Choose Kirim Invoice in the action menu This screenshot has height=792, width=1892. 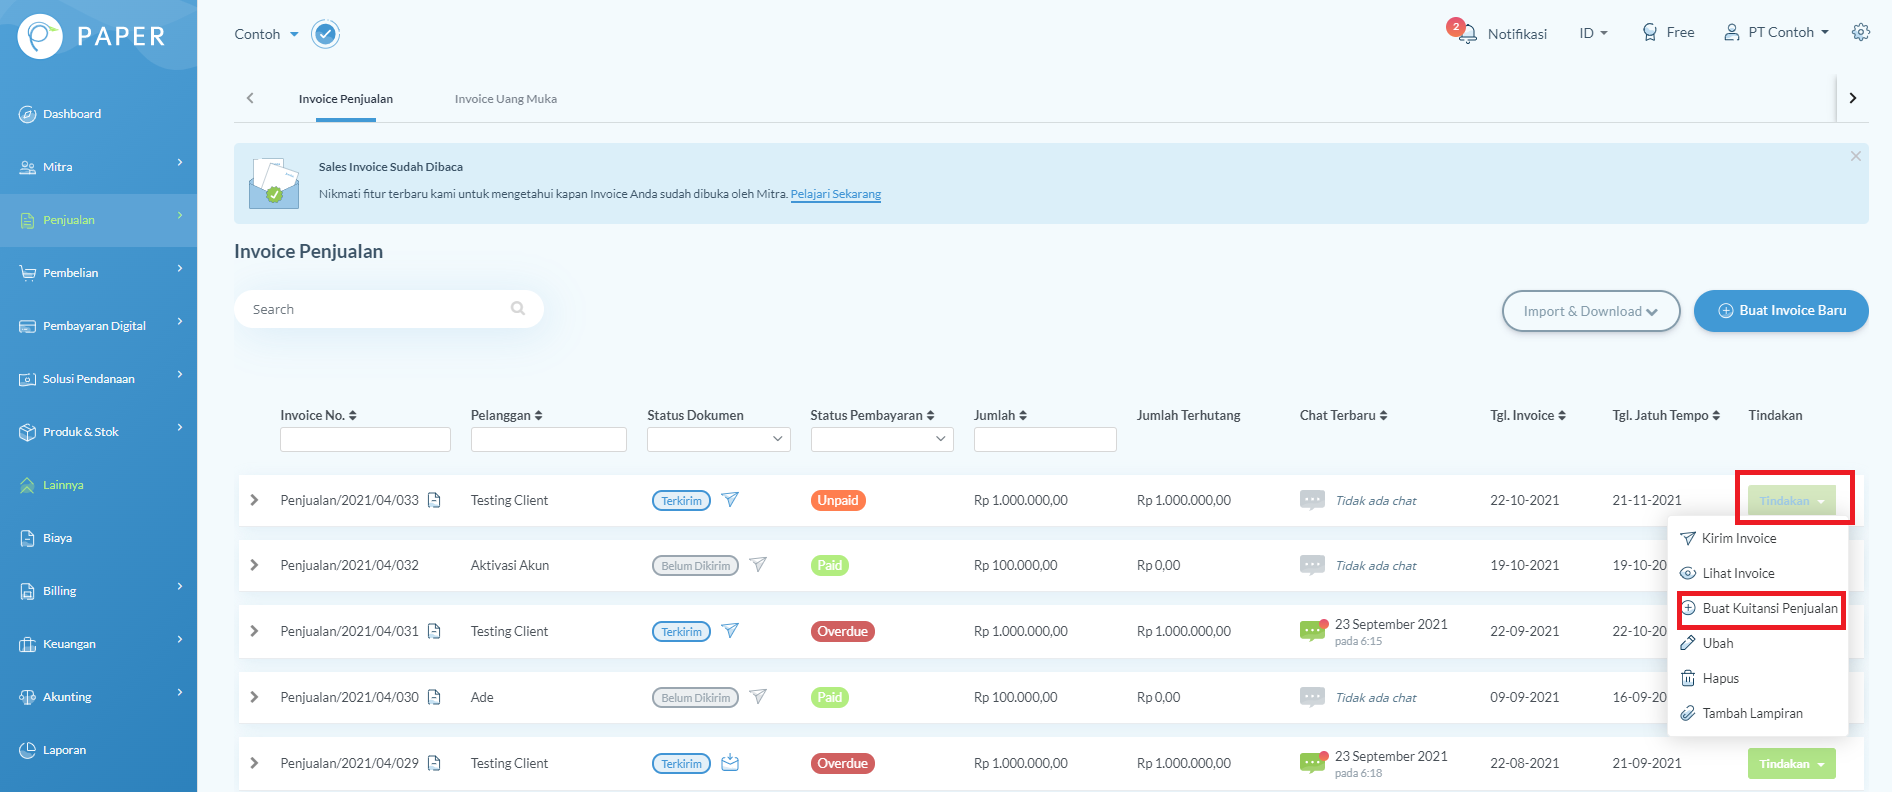1739,538
